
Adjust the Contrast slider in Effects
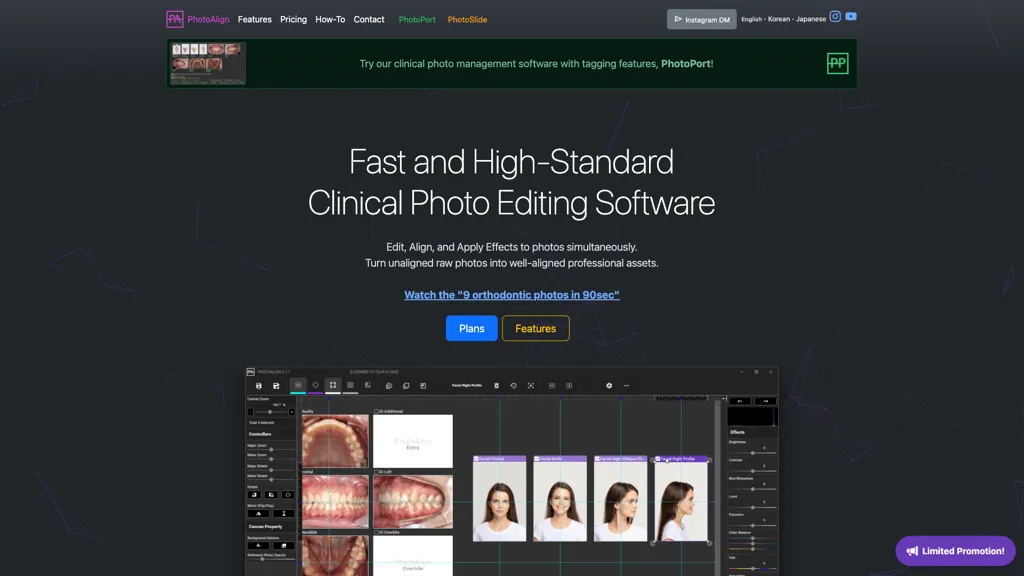752,471
